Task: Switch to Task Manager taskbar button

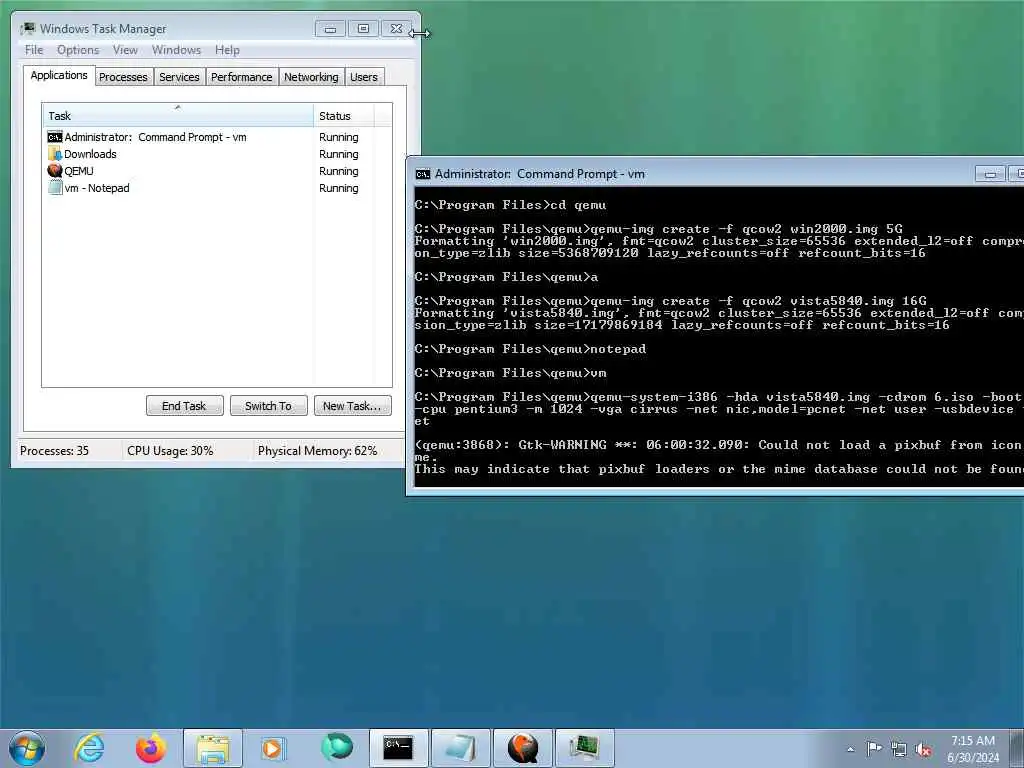Action: point(584,748)
